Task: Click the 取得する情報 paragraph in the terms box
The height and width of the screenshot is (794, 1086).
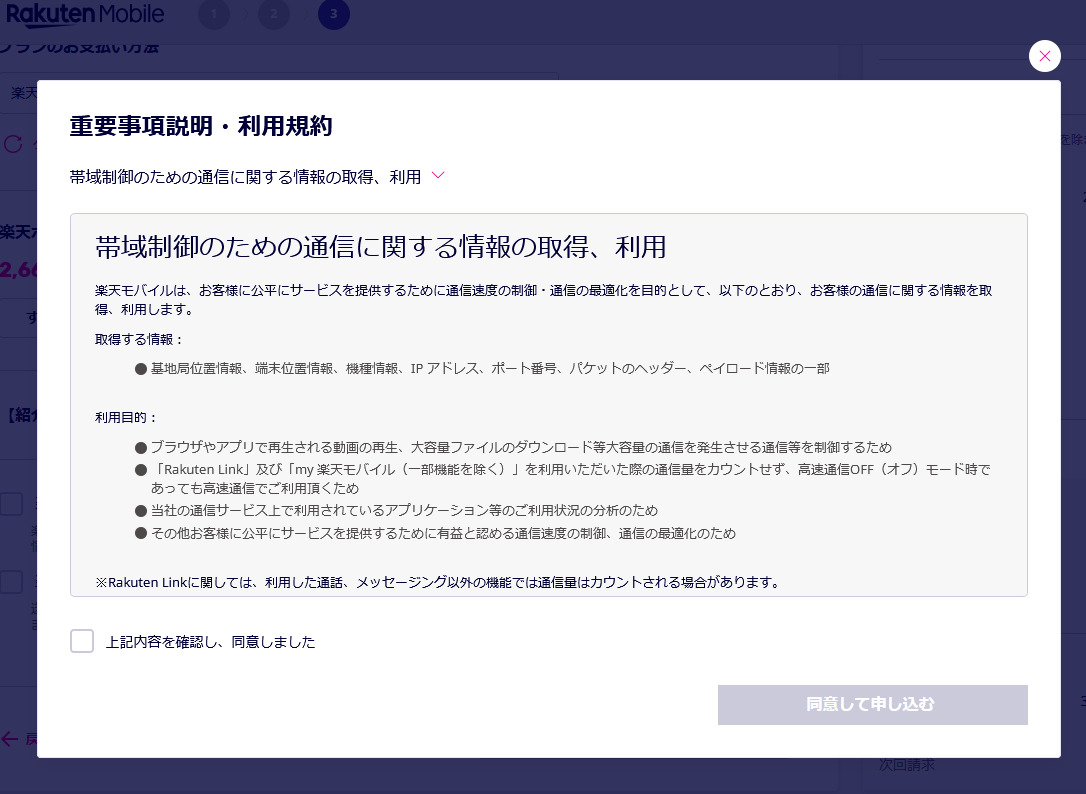Action: point(140,340)
